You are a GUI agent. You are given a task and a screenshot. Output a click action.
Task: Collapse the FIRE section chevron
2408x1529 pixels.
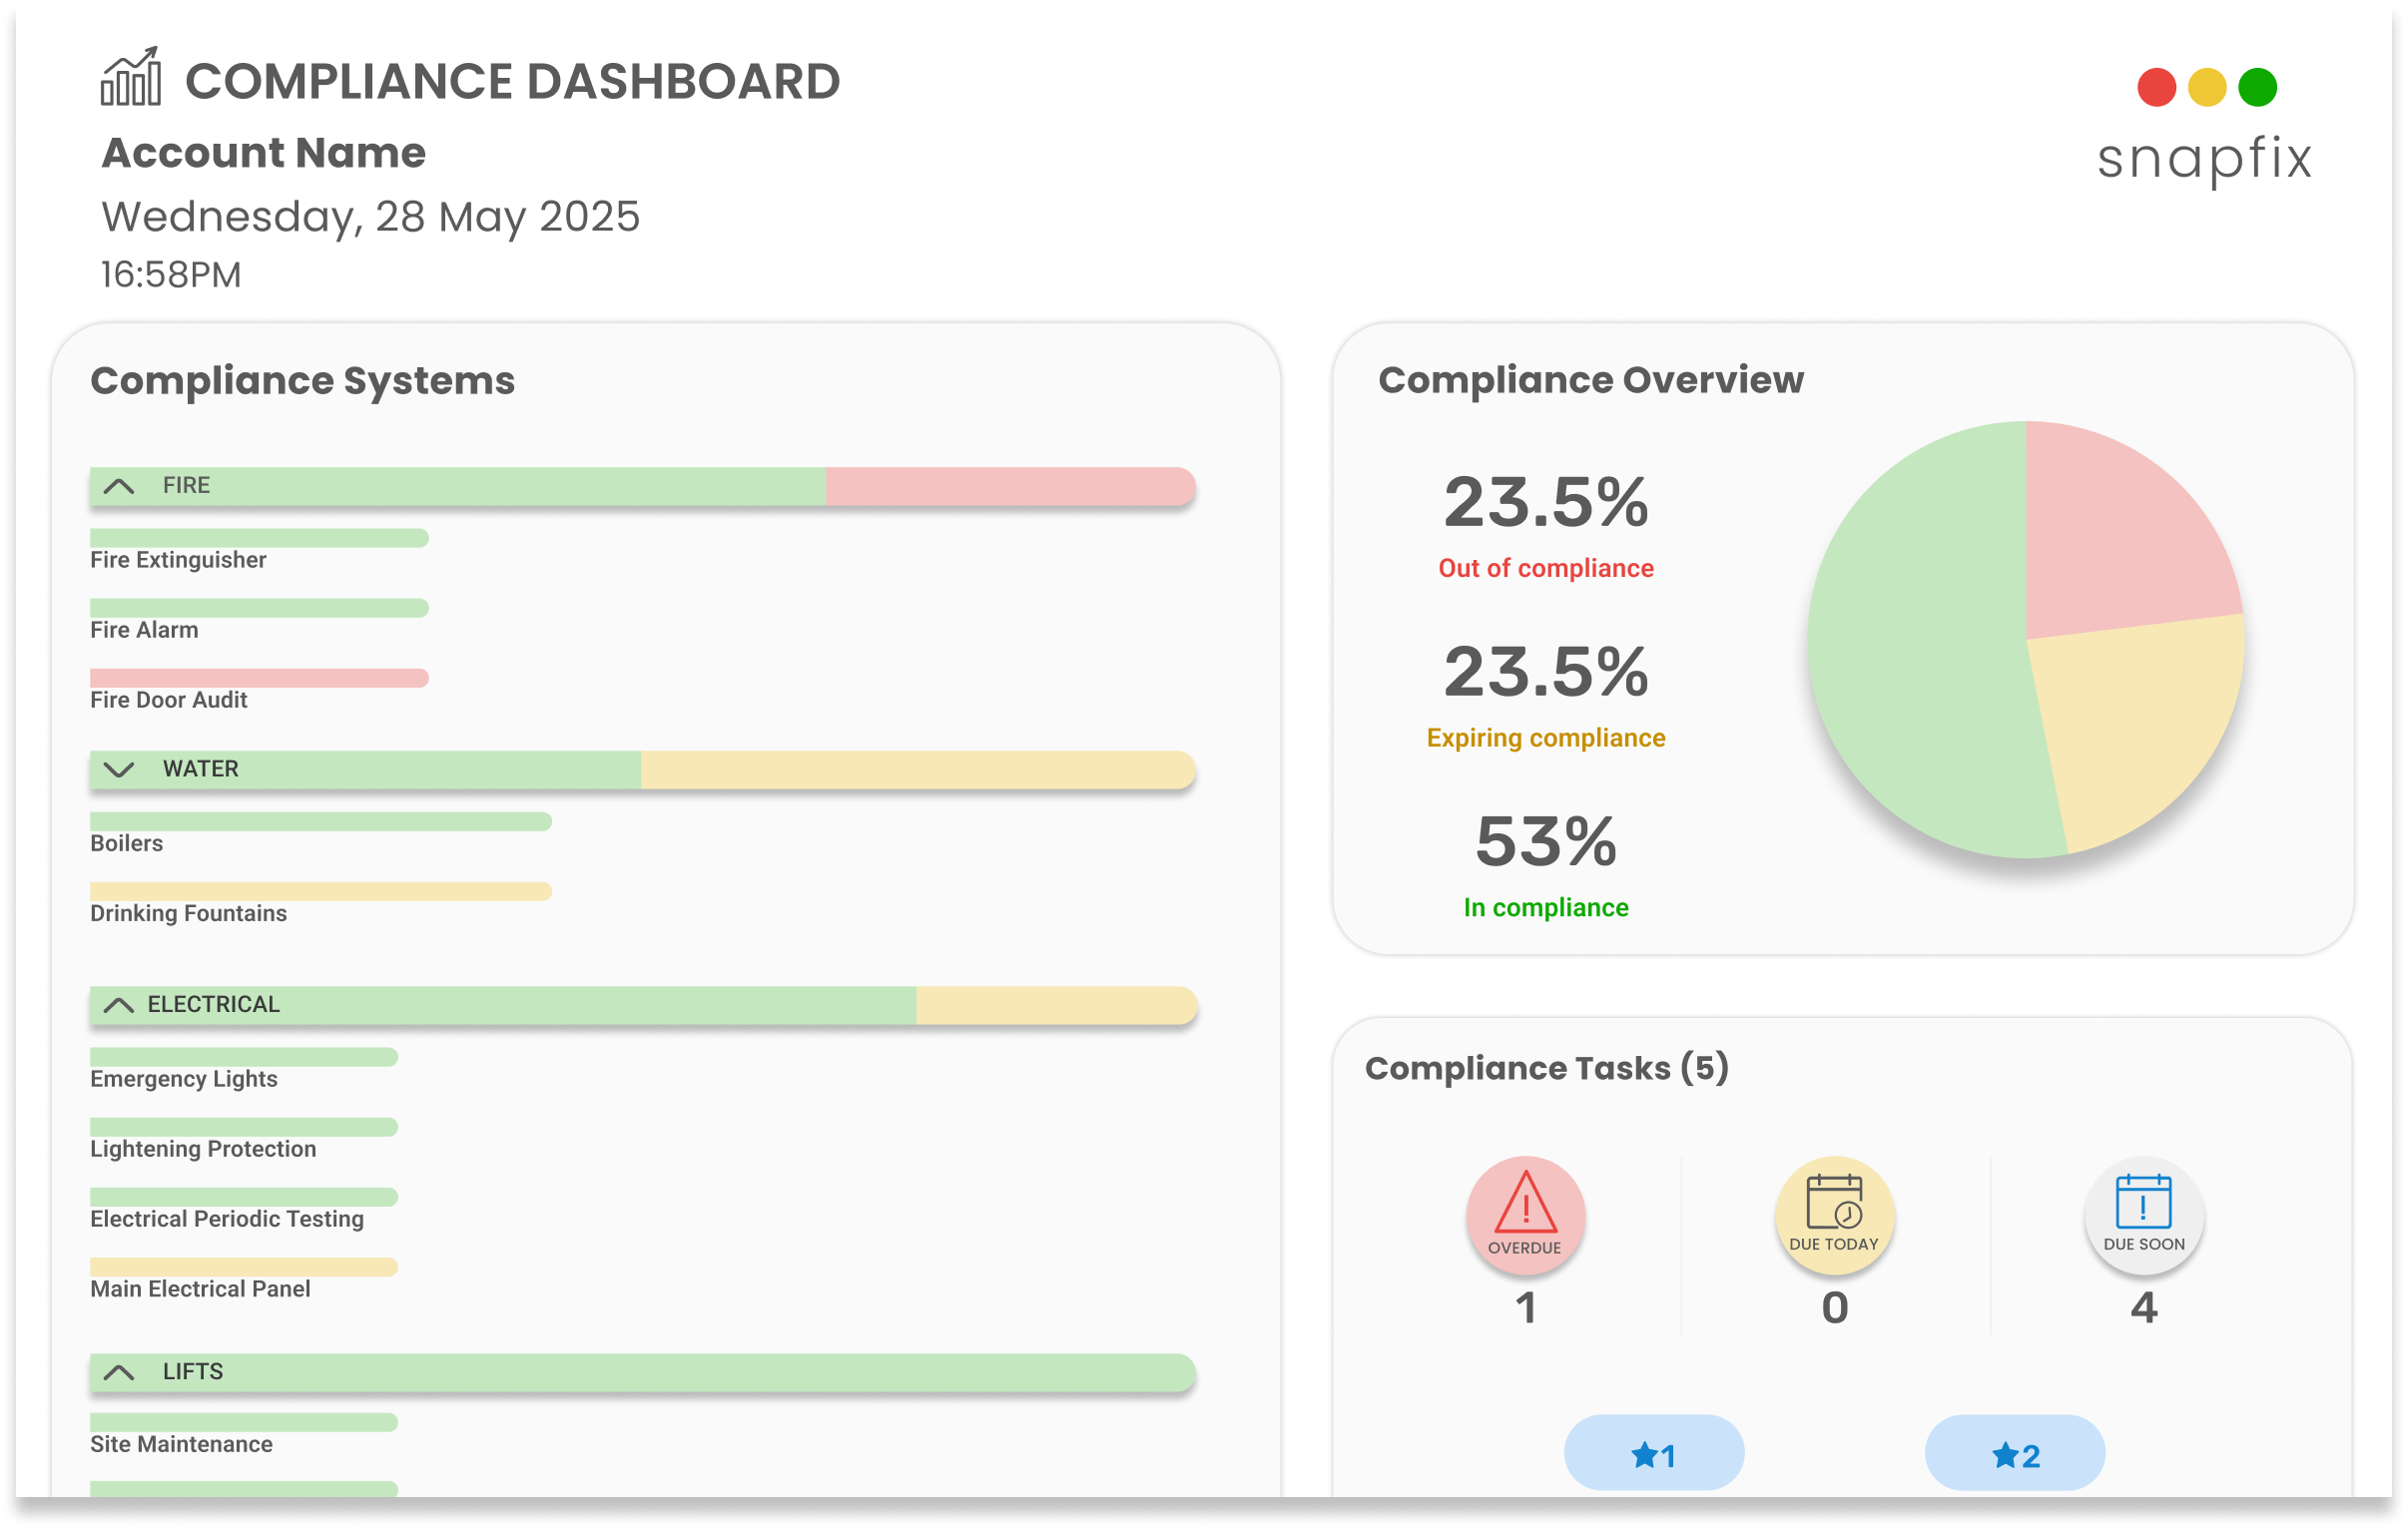click(119, 487)
